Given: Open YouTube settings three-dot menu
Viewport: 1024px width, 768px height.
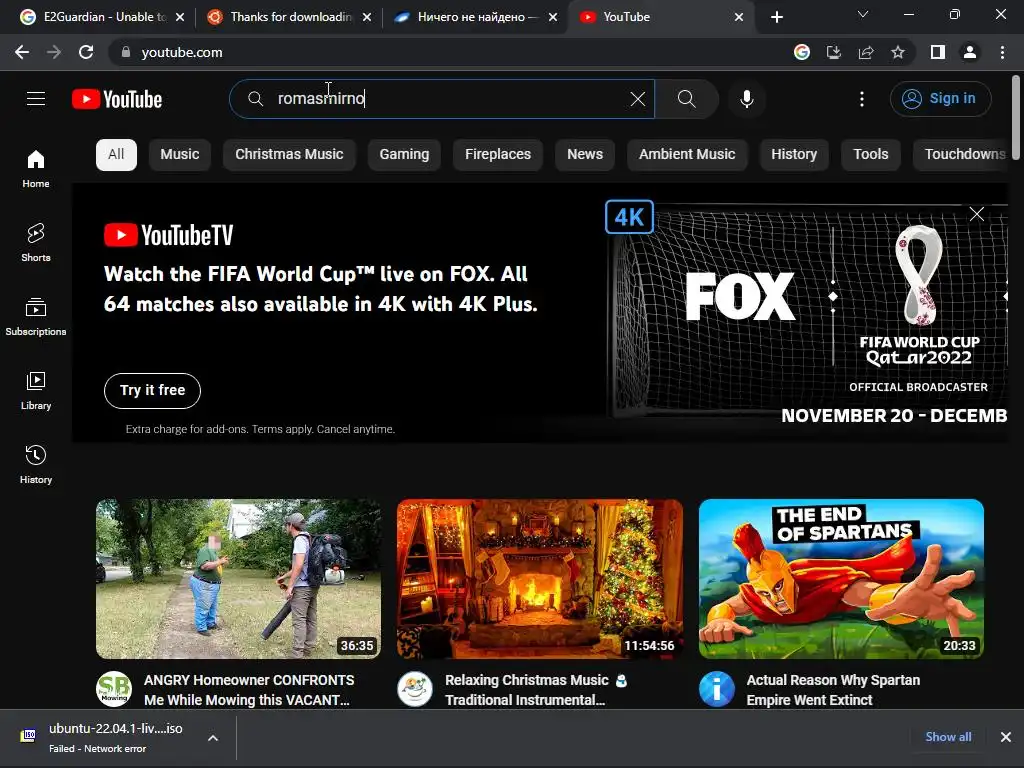Looking at the screenshot, I should (x=861, y=99).
